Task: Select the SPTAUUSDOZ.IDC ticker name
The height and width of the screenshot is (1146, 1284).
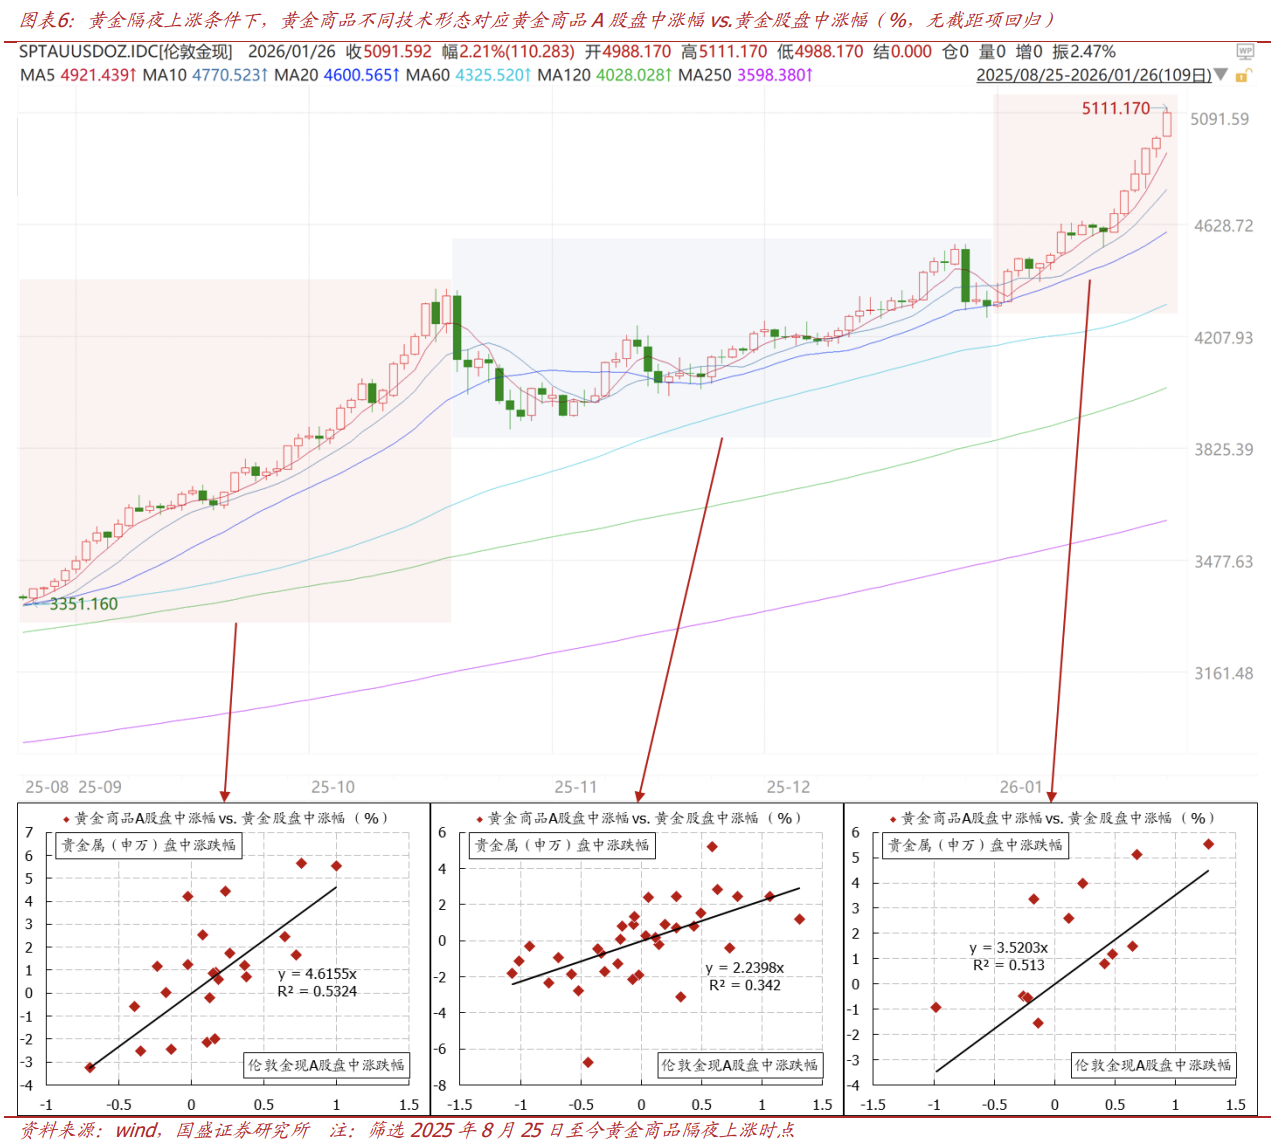Action: click(x=125, y=51)
